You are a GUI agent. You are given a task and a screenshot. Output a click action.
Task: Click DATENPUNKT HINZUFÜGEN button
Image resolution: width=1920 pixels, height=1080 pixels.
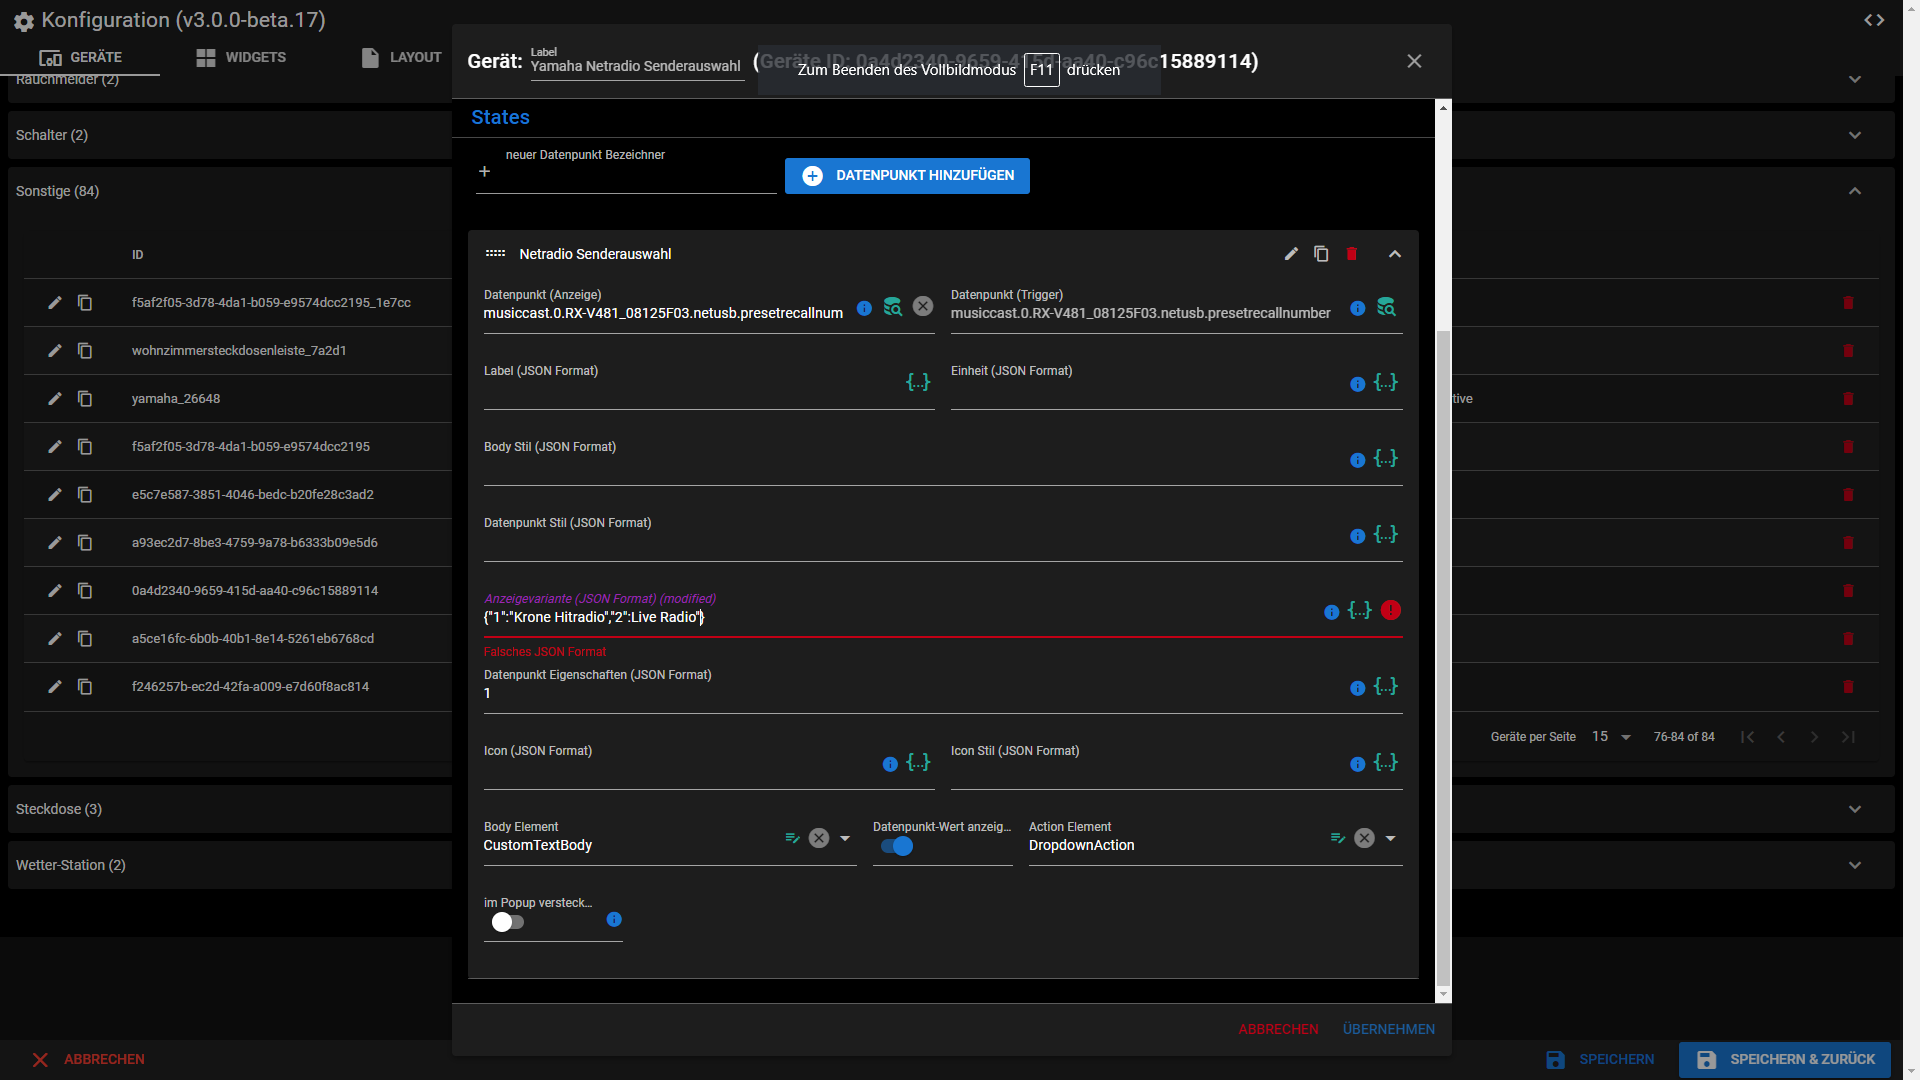907,176
